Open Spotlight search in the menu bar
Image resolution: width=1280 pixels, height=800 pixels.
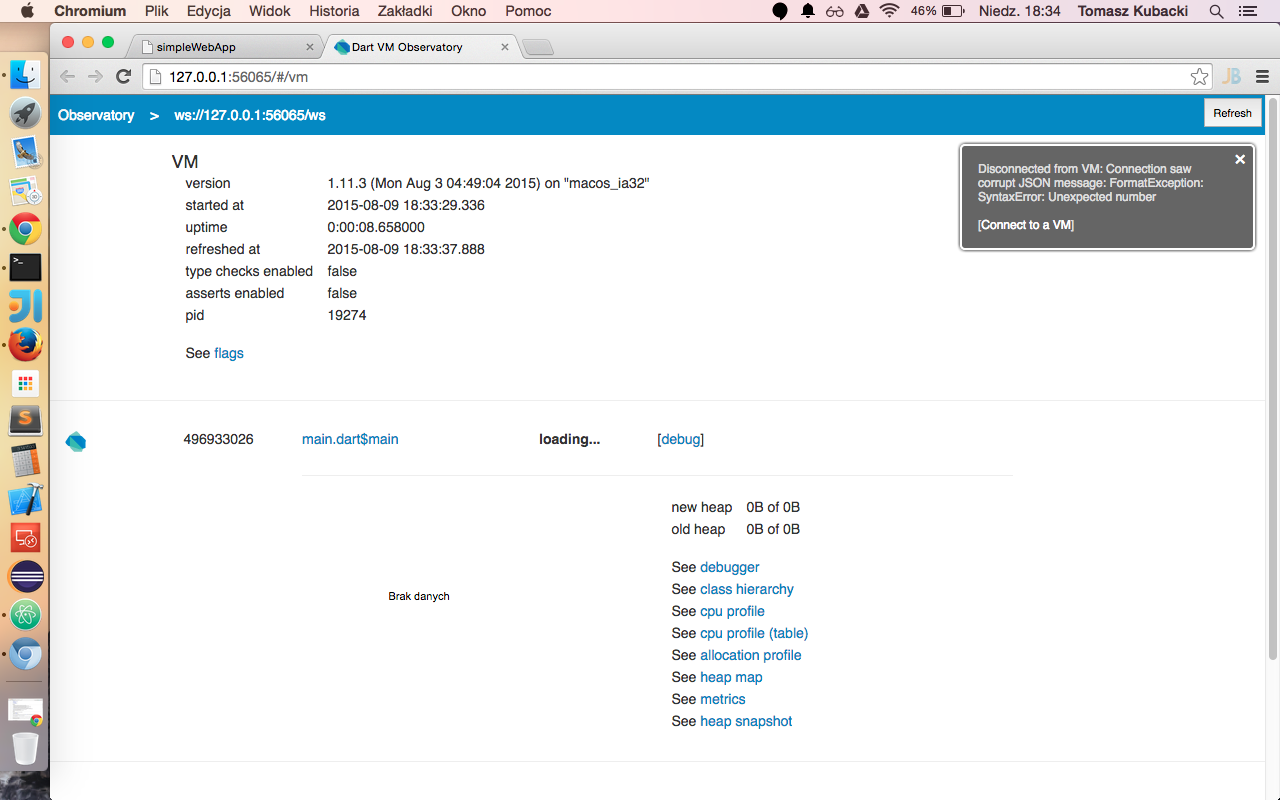tap(1216, 11)
